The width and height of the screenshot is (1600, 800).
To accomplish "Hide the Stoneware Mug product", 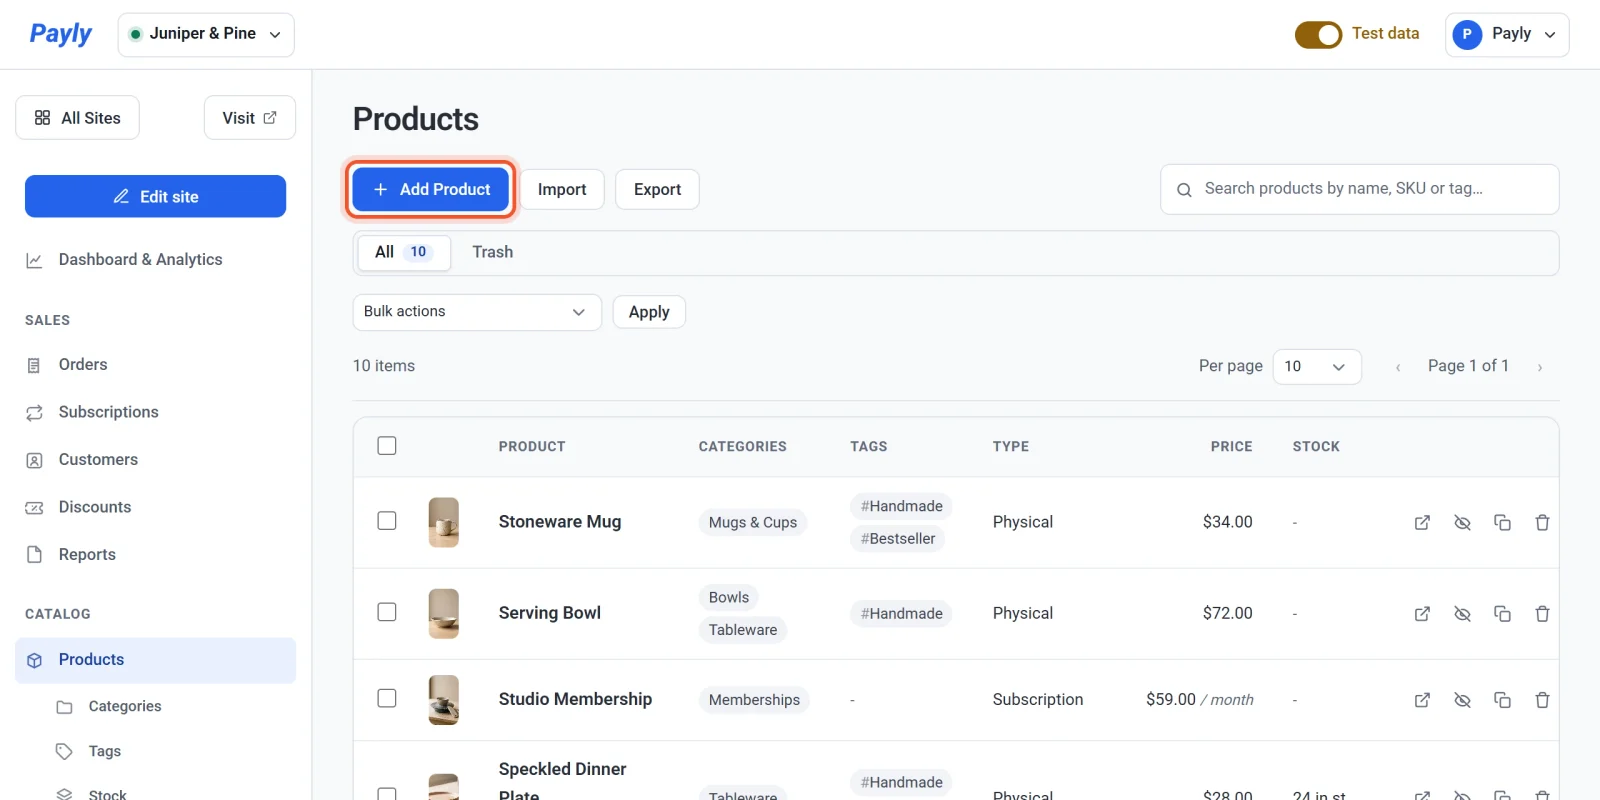I will click(x=1462, y=523).
